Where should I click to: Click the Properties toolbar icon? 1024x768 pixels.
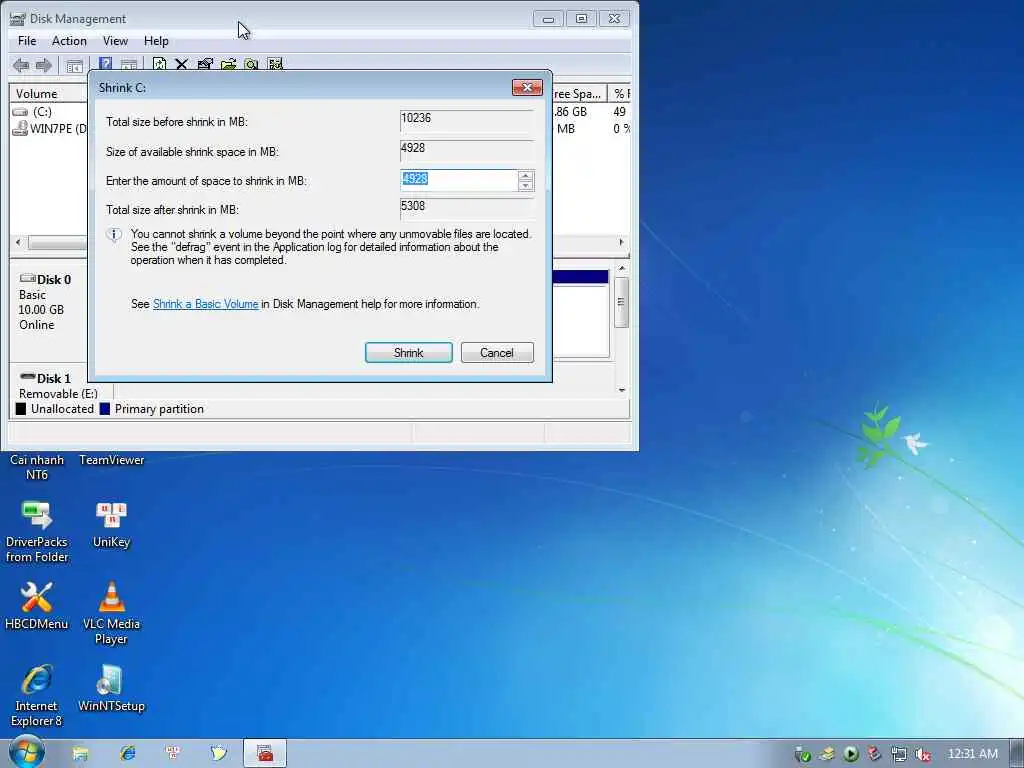click(205, 64)
